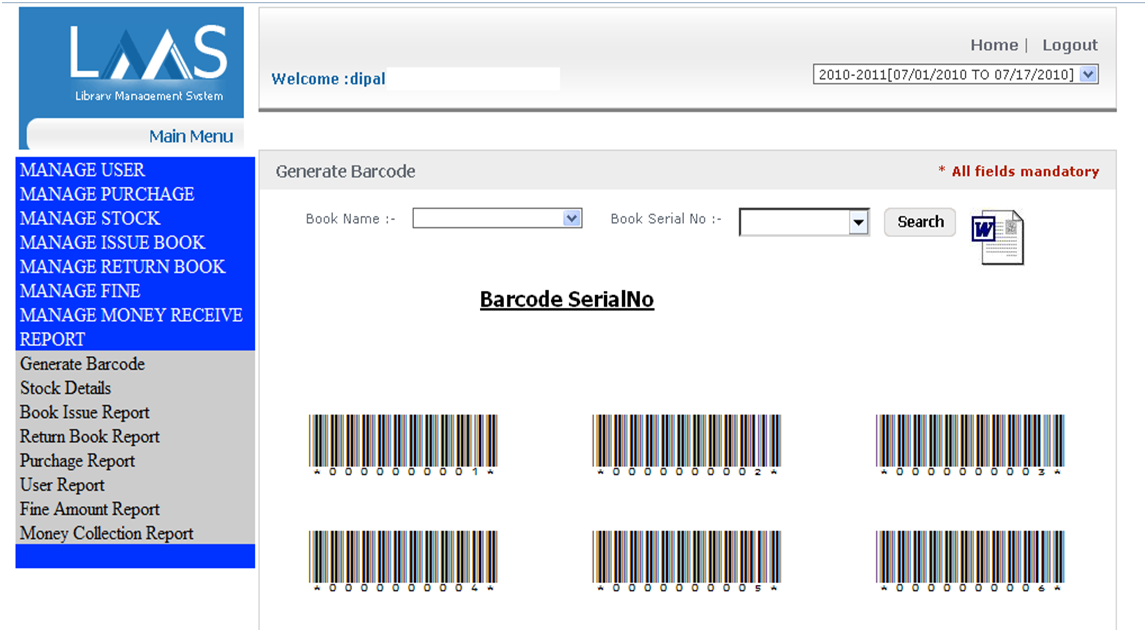Expand the session year 2010-2011 dropdown

pos(955,75)
